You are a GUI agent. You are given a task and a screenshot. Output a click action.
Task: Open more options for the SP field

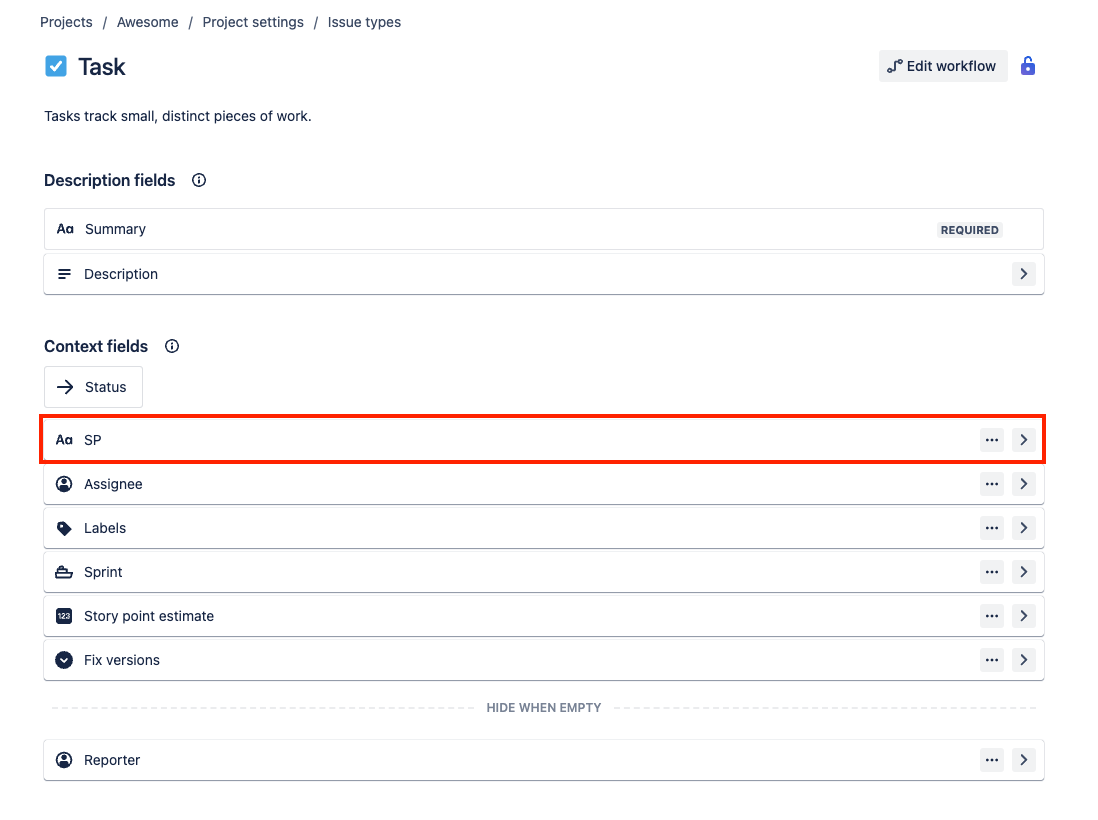coord(991,440)
